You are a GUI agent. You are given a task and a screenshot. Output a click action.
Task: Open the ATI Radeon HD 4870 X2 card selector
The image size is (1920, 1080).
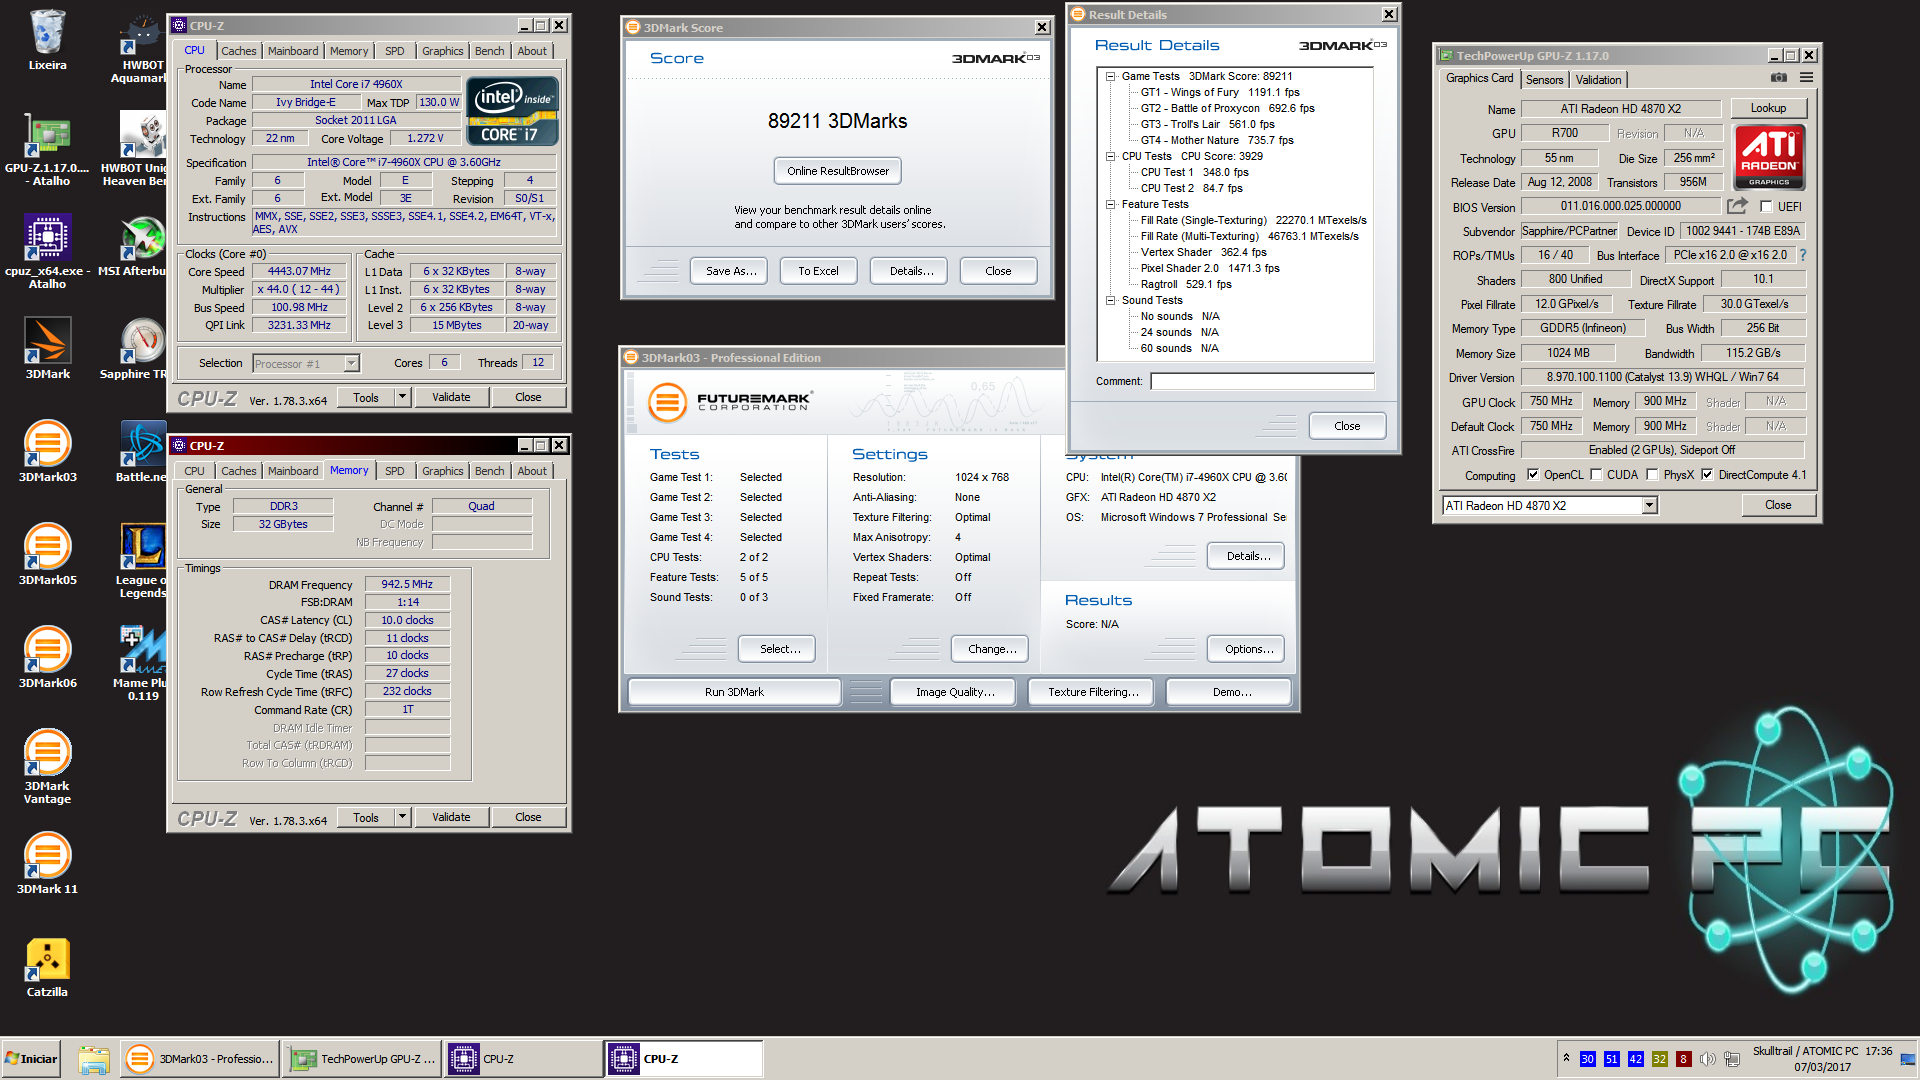[1549, 506]
